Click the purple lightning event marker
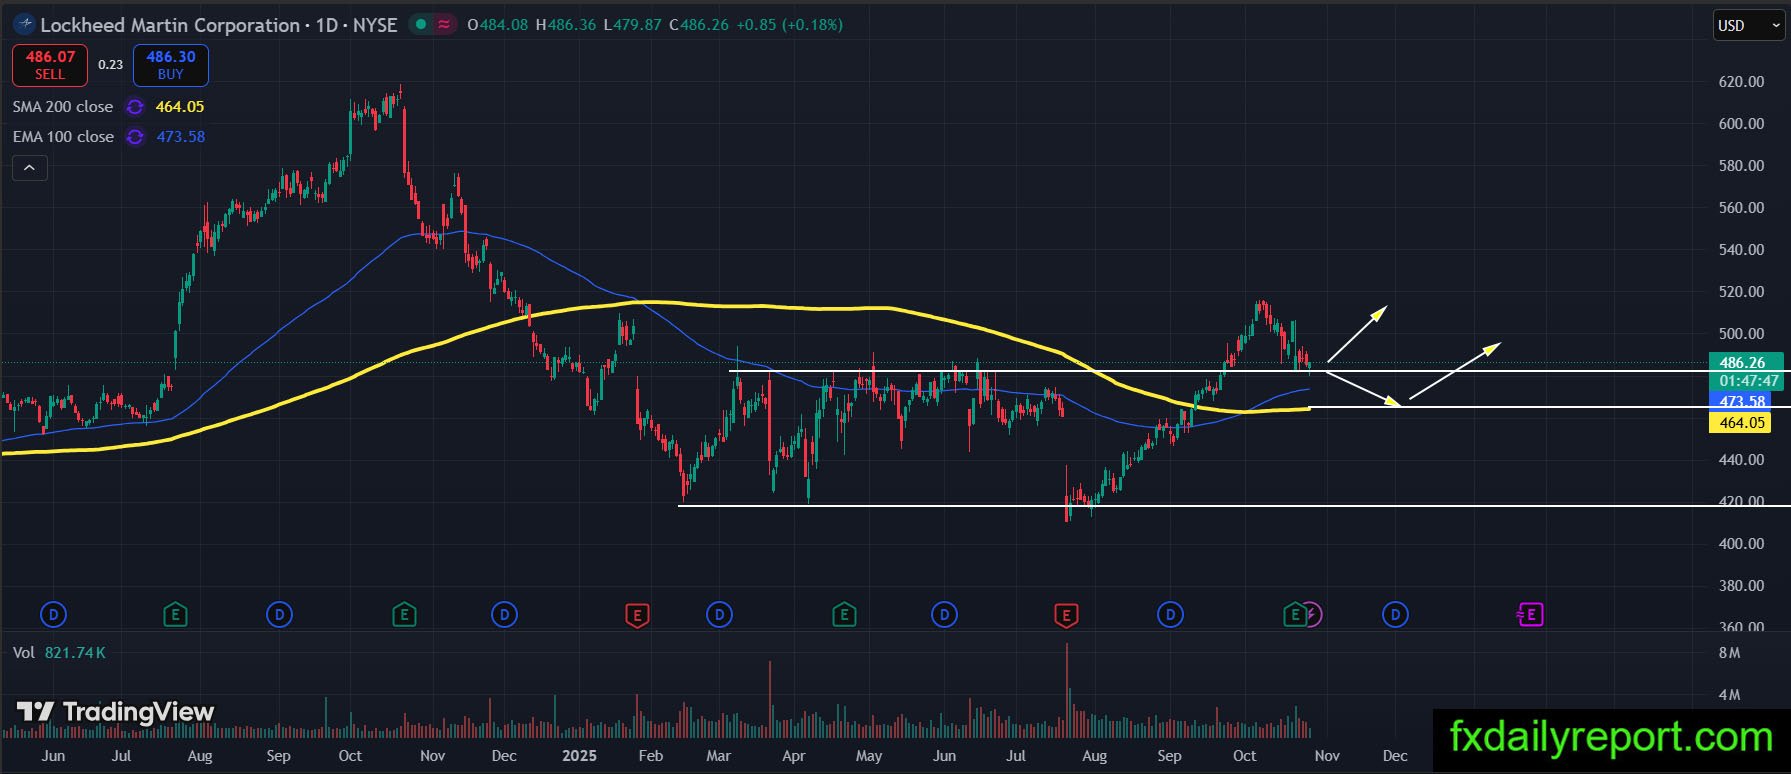This screenshot has width=1791, height=774. tap(1313, 614)
